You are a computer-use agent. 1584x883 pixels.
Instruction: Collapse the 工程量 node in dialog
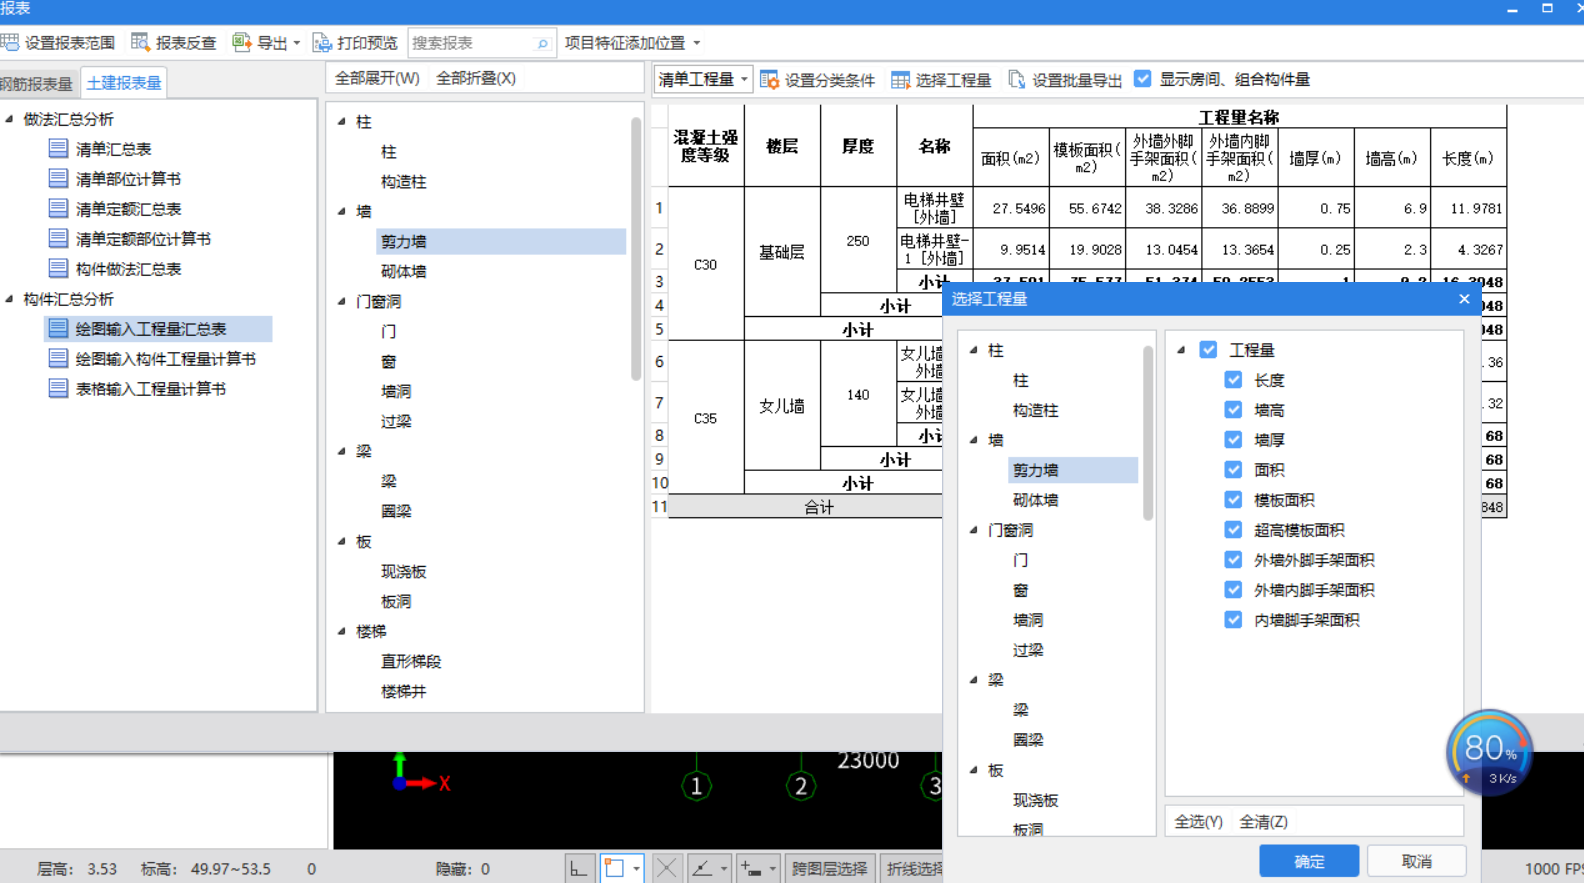1181,350
